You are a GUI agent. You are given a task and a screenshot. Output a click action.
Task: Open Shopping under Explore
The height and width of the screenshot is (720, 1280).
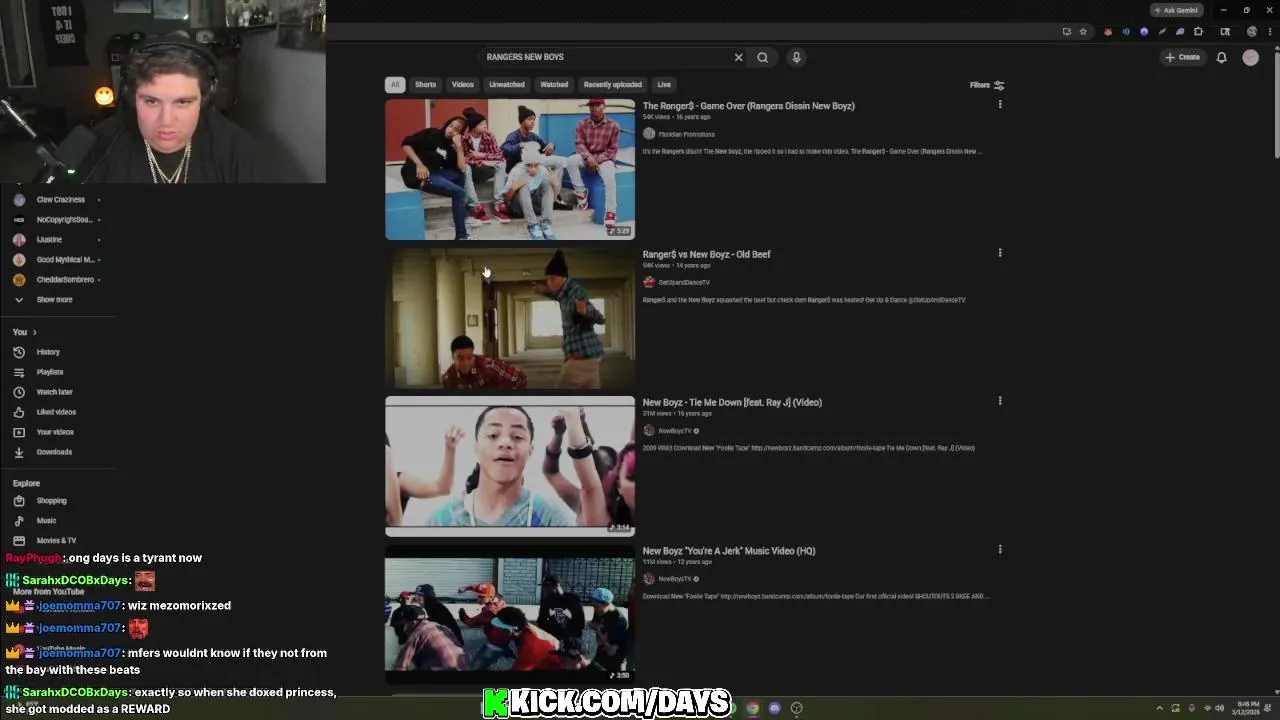(51, 501)
